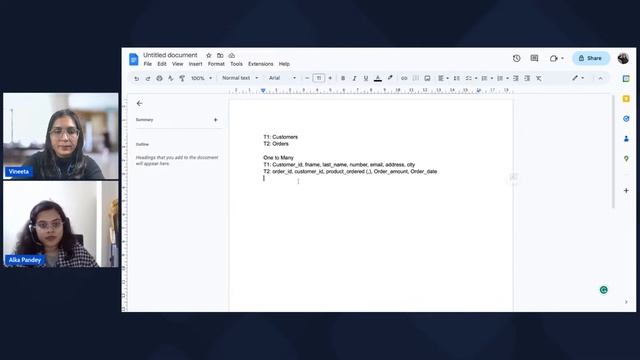Open the Arial font dropdown
640x360 pixels.
pyautogui.click(x=282, y=78)
